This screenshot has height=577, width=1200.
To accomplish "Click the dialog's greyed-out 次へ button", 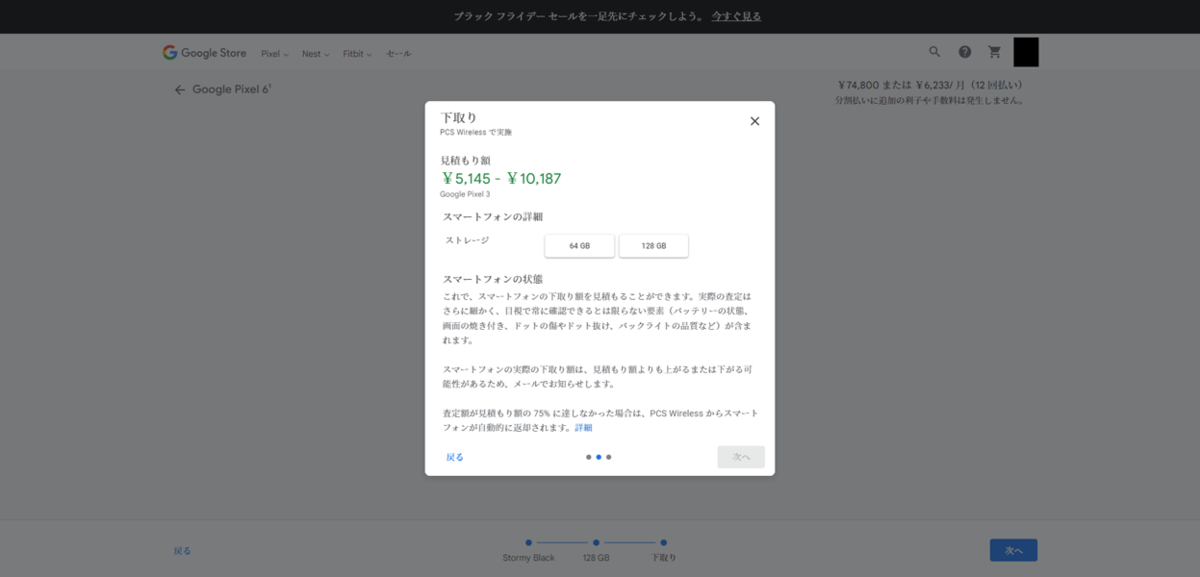I will pos(741,457).
